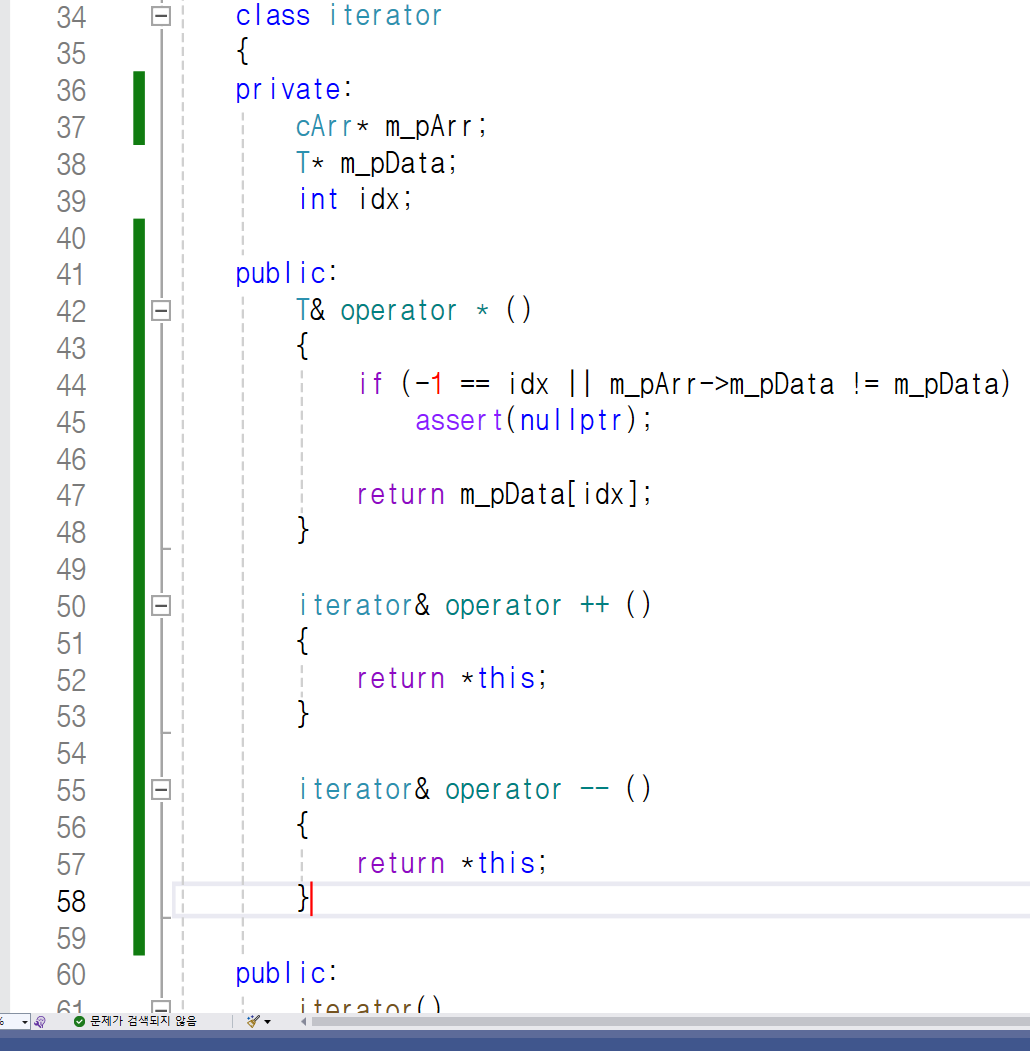Click the closing brace on line 58

point(303,899)
